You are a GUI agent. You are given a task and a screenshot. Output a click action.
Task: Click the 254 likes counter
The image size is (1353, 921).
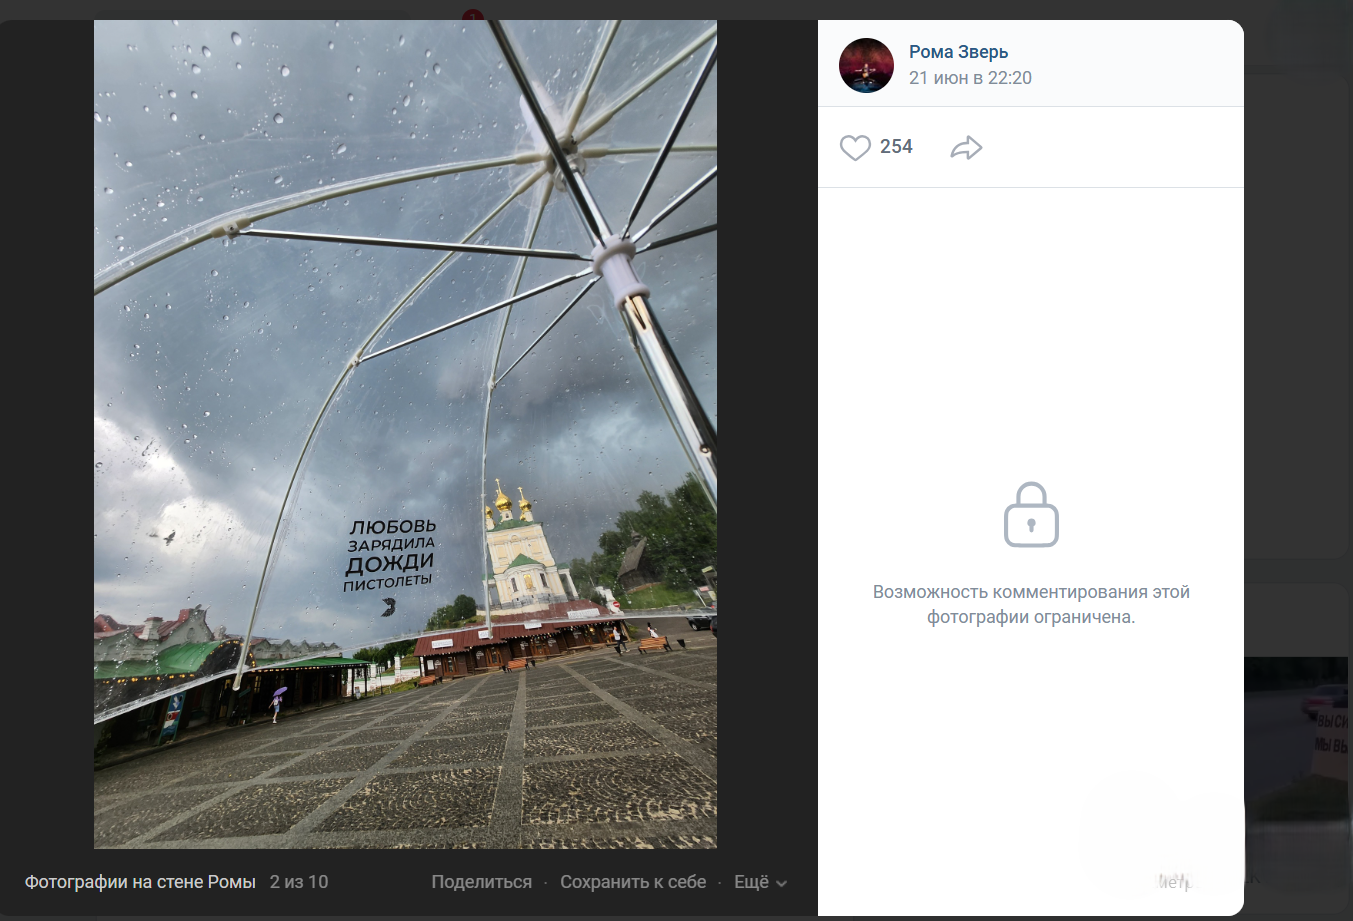point(896,147)
